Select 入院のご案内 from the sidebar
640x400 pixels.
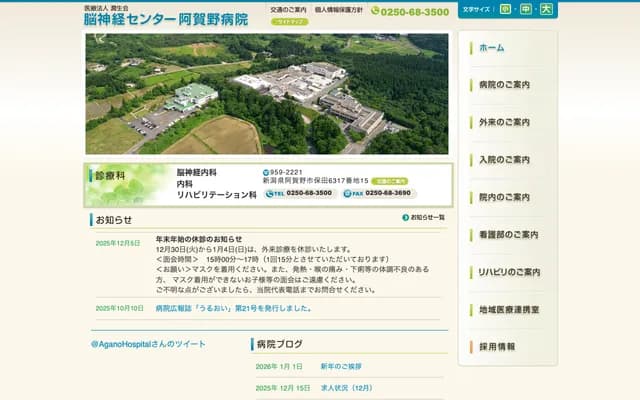pyautogui.click(x=508, y=160)
